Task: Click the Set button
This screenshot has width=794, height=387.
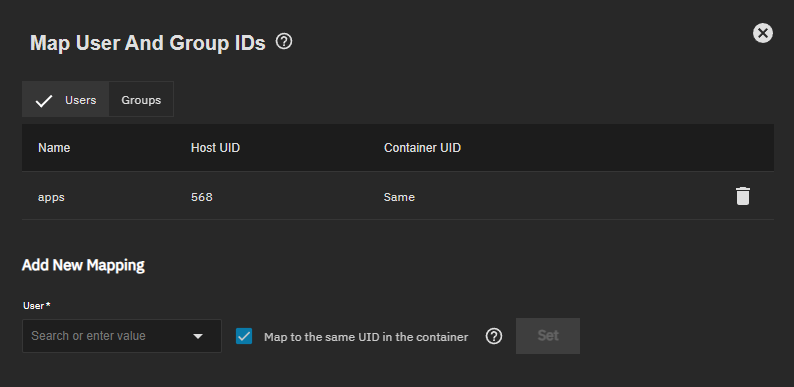Action: click(x=548, y=336)
